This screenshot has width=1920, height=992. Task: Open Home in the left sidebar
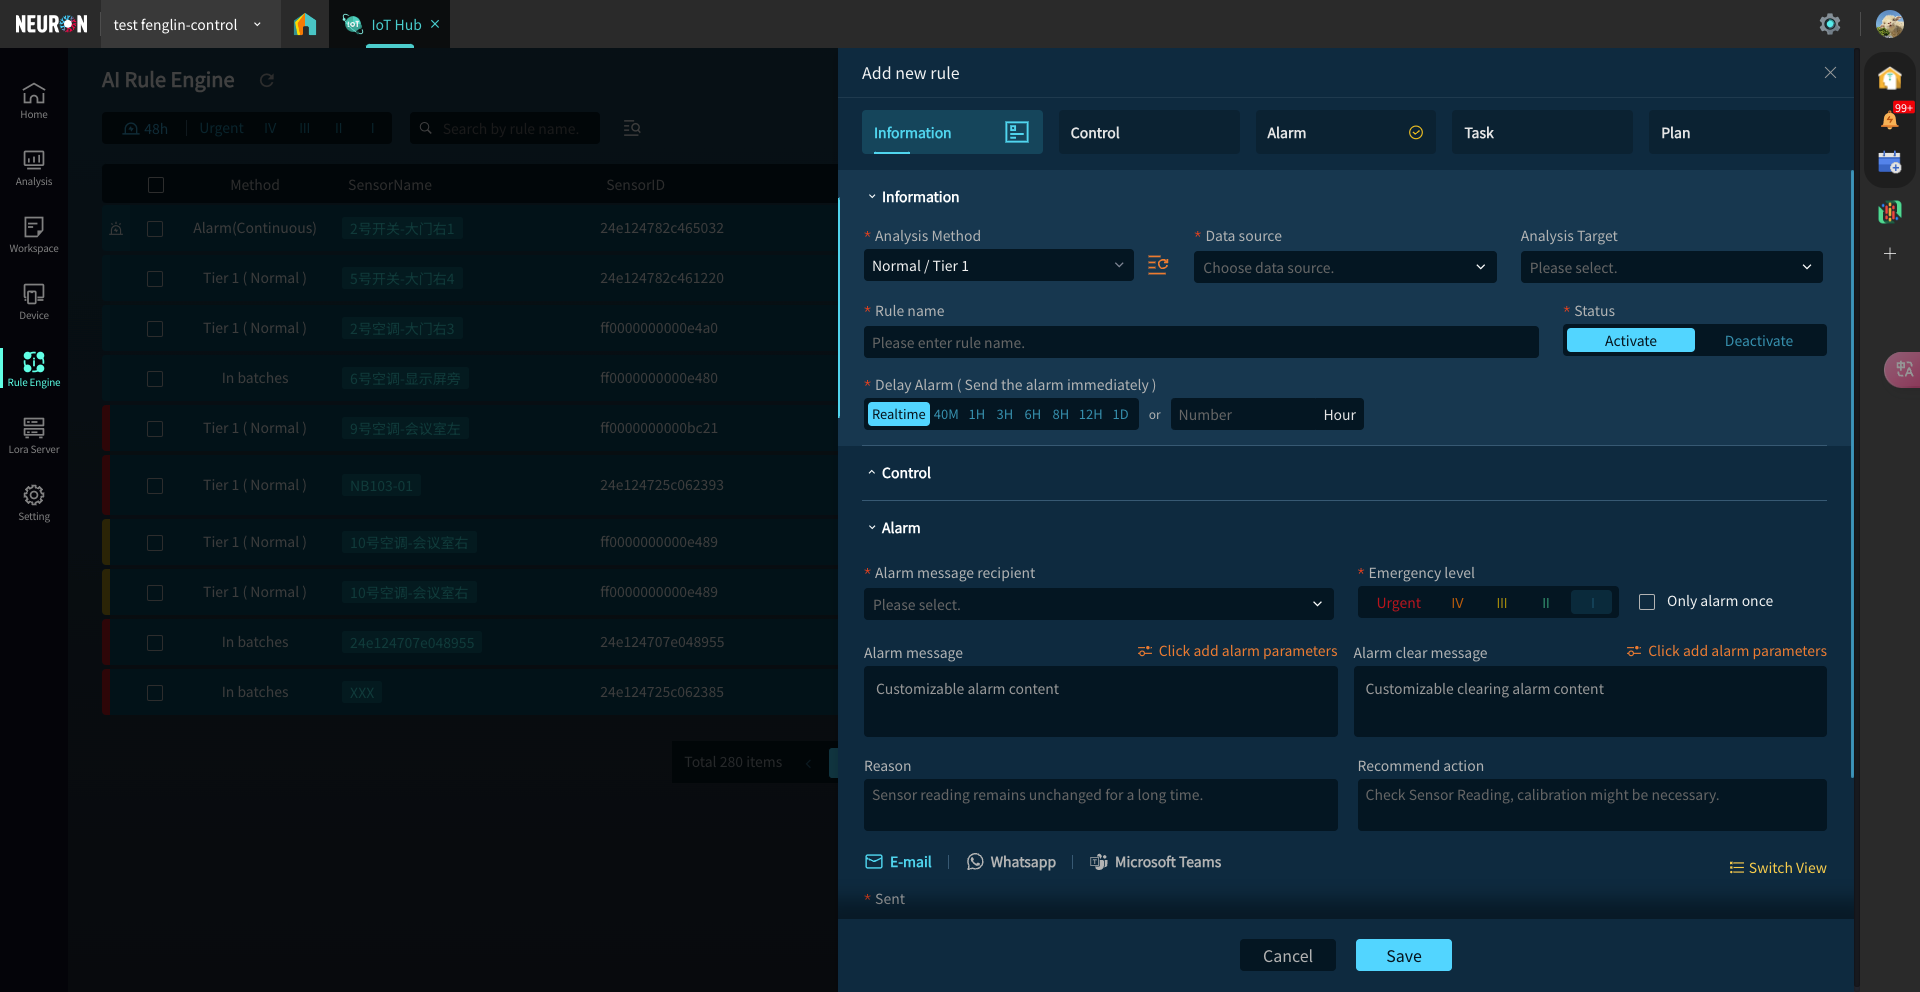point(34,101)
